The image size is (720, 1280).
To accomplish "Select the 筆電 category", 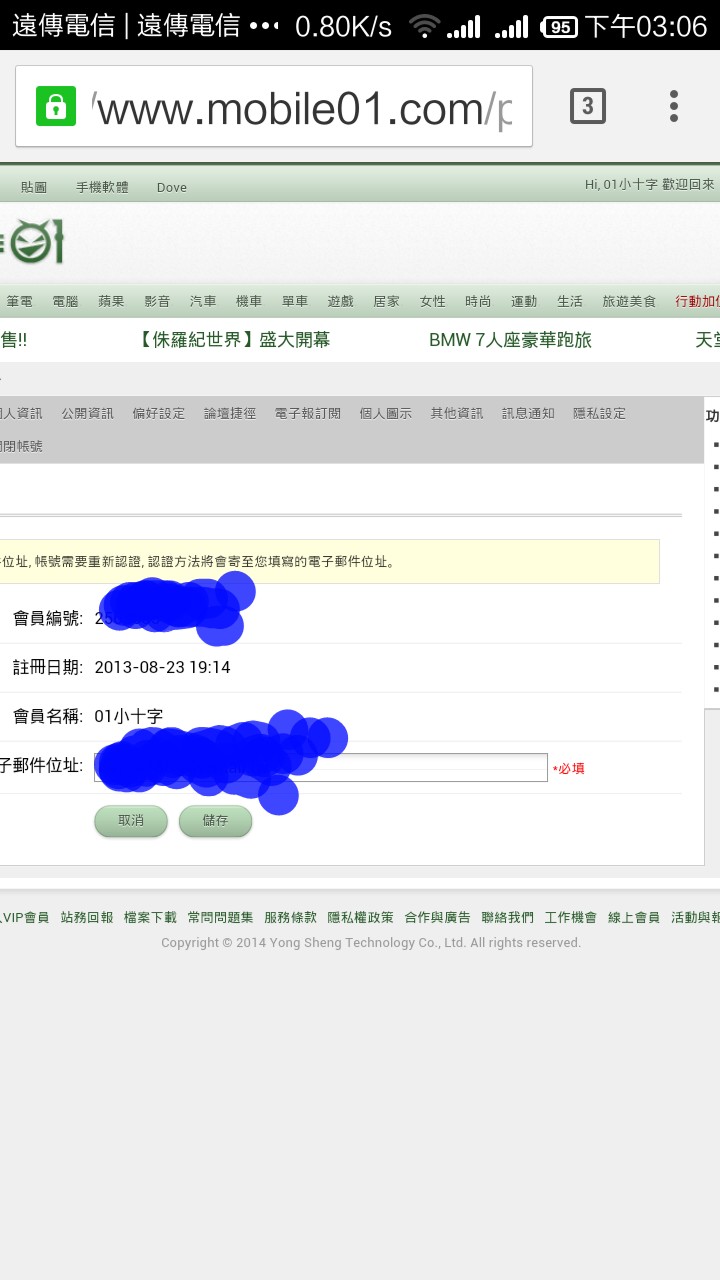I will tap(20, 301).
